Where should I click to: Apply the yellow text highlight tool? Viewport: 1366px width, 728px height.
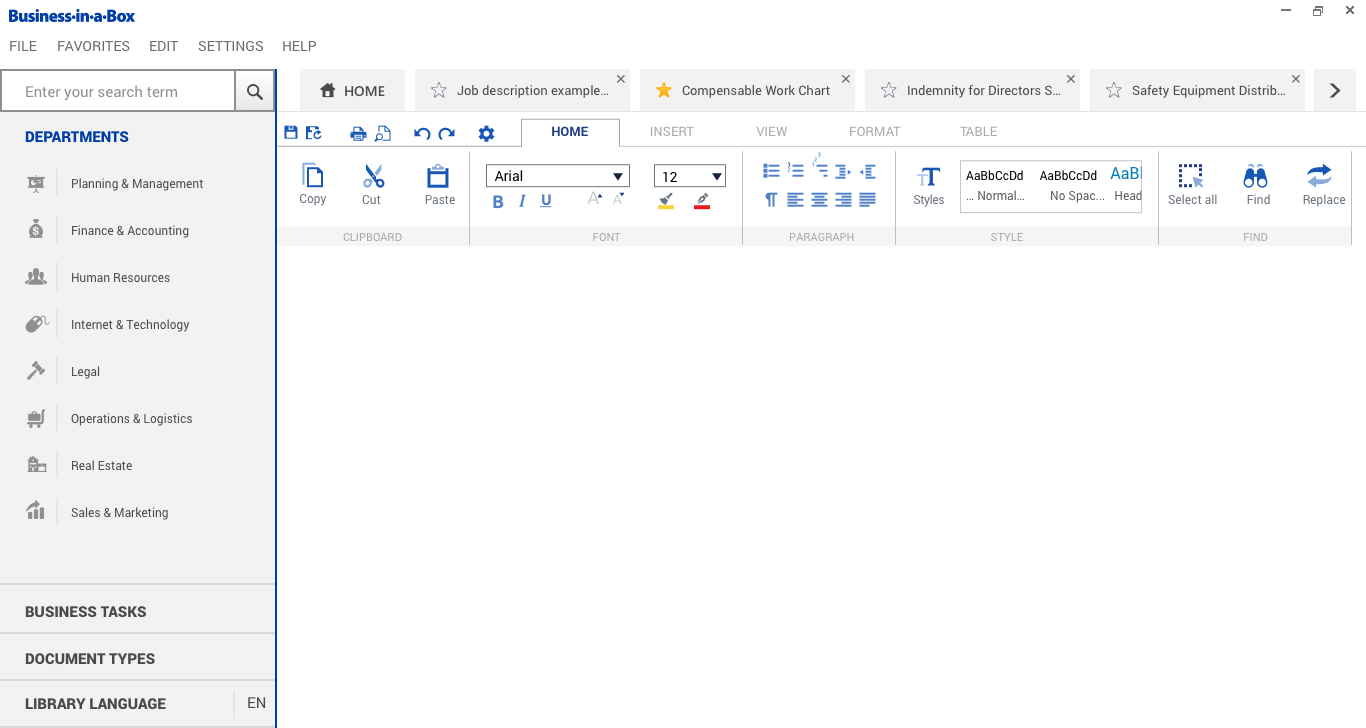[x=666, y=201]
